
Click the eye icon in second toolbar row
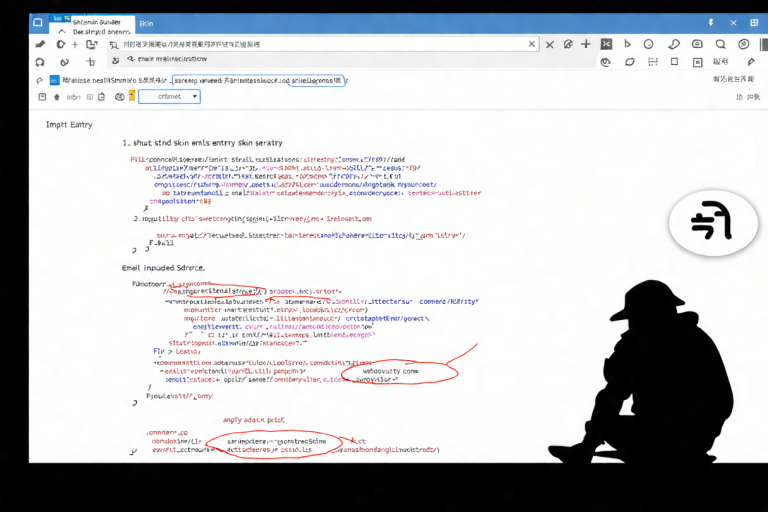tap(604, 62)
